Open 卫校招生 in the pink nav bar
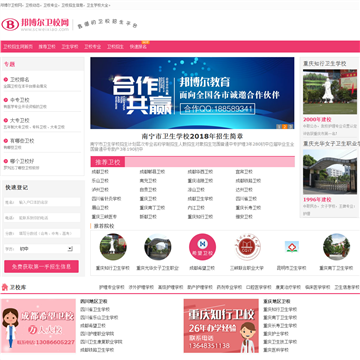This screenshot has width=360, height=360. 115,47
